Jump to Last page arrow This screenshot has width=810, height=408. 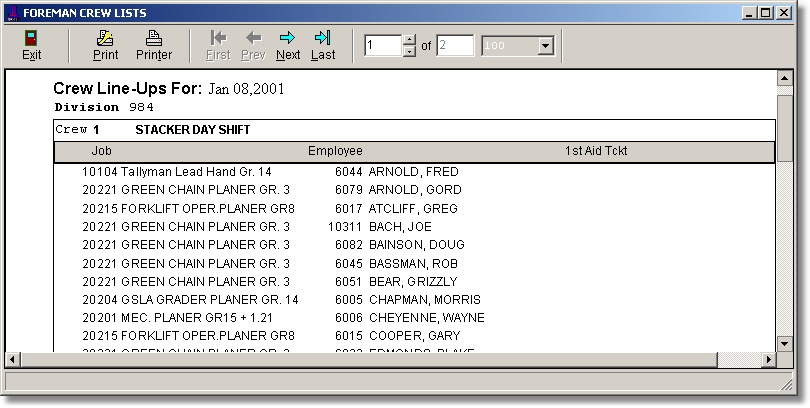(323, 39)
